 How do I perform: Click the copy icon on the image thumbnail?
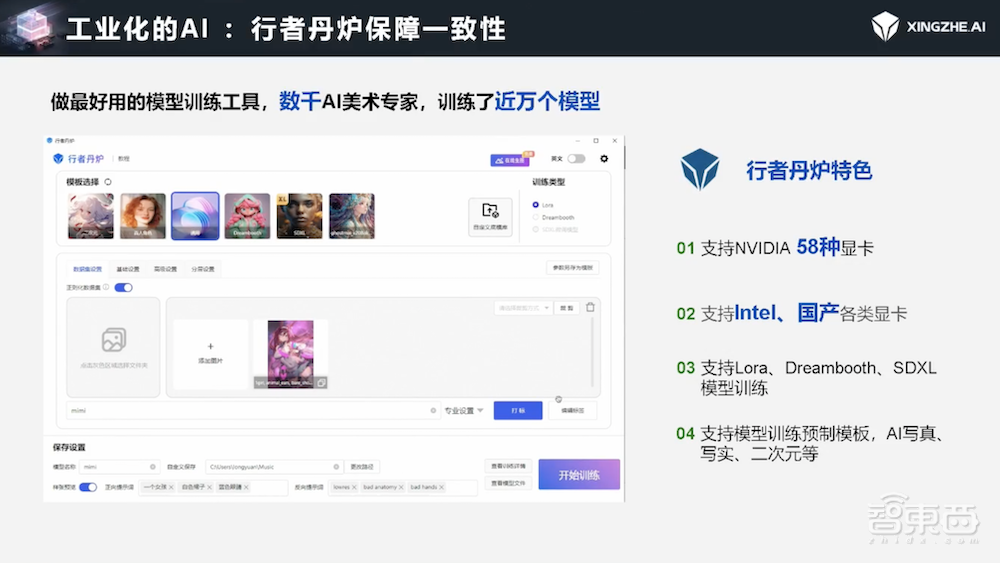tap(321, 383)
